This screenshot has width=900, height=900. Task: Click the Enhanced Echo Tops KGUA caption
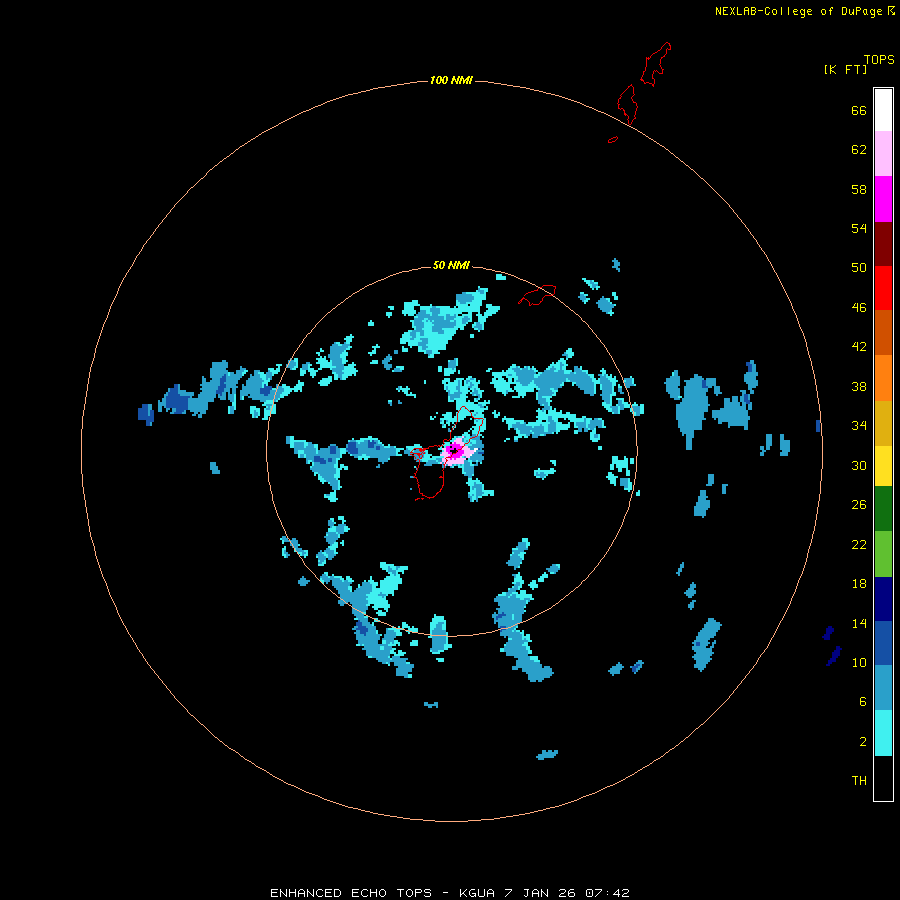pos(449,893)
